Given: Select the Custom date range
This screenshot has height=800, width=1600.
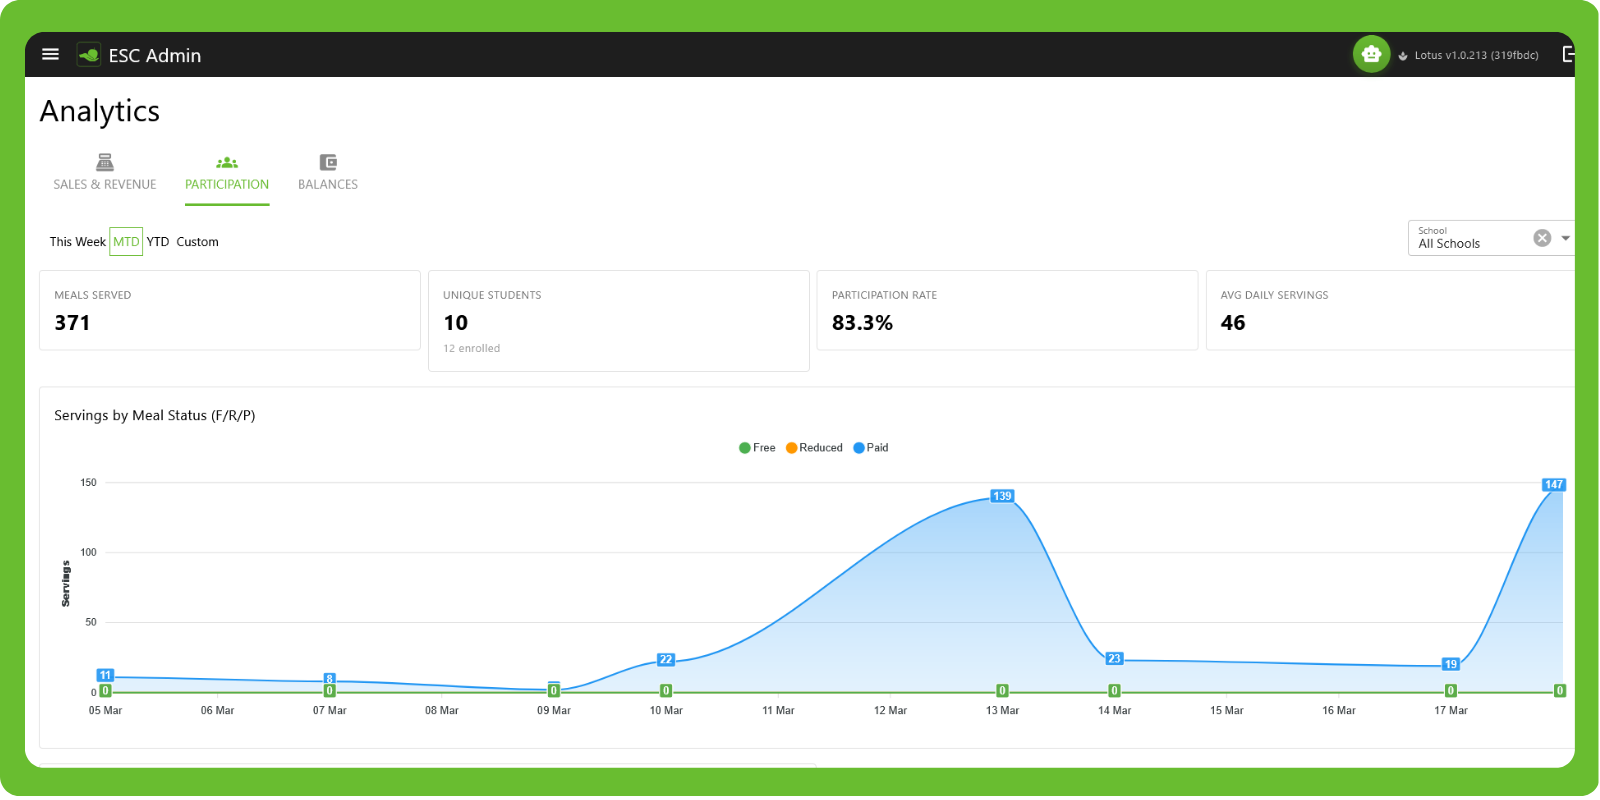Looking at the screenshot, I should 198,242.
